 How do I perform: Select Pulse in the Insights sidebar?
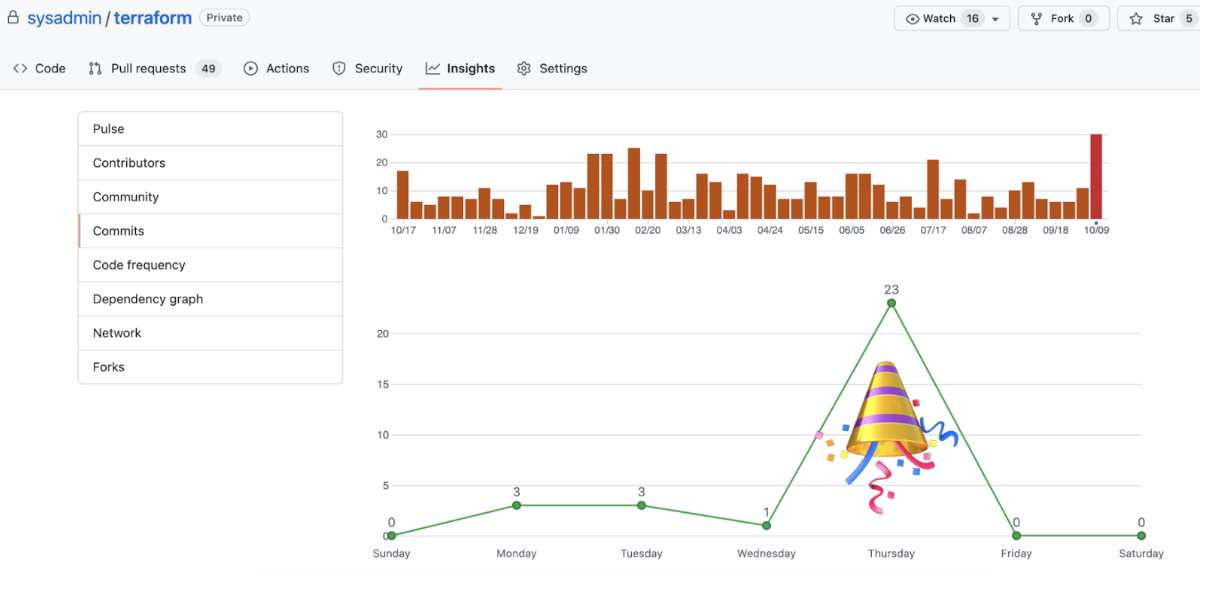[109, 129]
